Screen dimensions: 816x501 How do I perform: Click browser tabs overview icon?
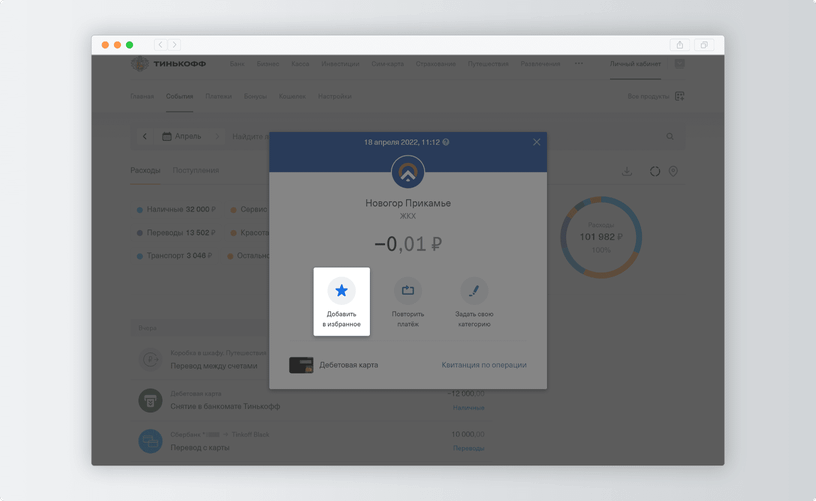(x=704, y=45)
